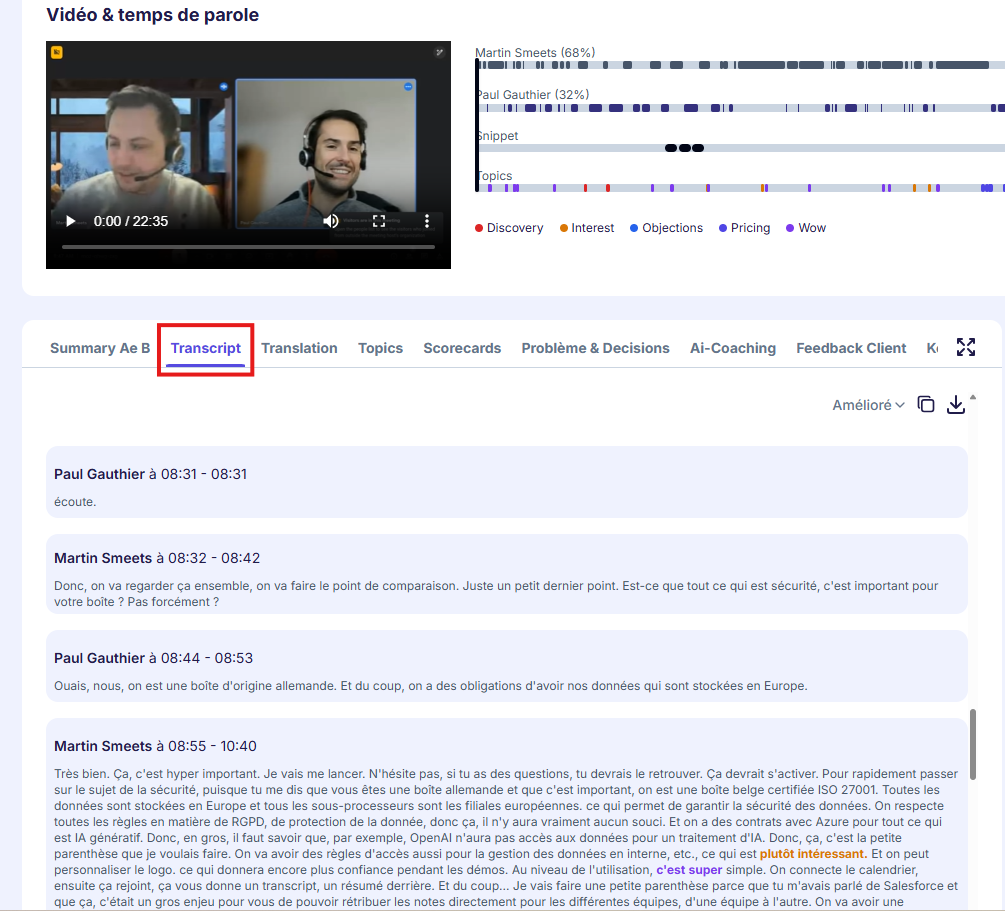Open the Amélioré dropdown
The image size is (1005, 911).
pos(868,405)
